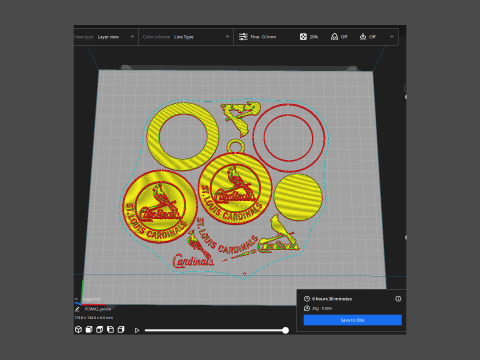Click the model dimensions text
The image size is (480, 360).
click(x=93, y=318)
